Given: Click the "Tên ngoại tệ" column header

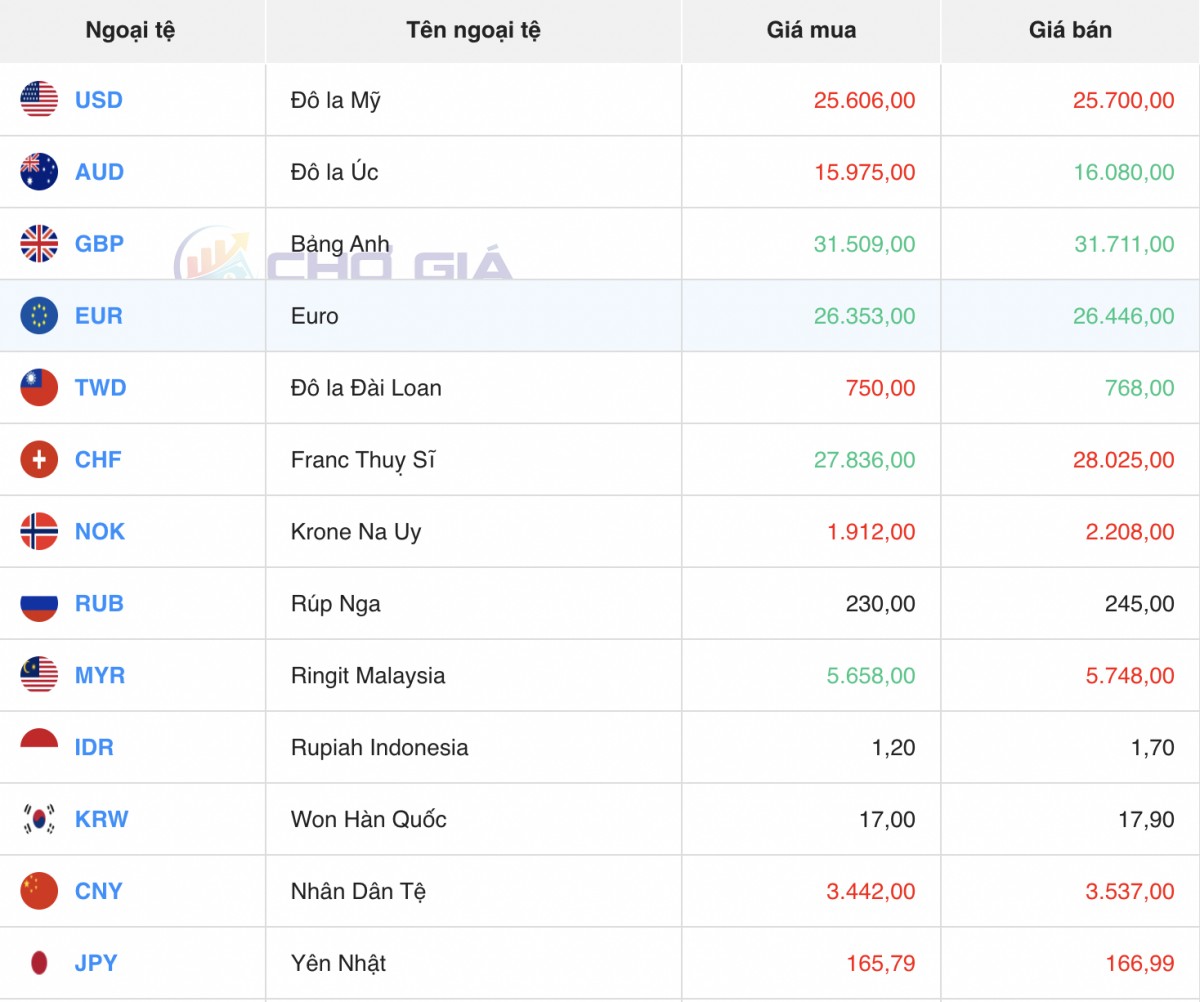Looking at the screenshot, I should pos(473,30).
